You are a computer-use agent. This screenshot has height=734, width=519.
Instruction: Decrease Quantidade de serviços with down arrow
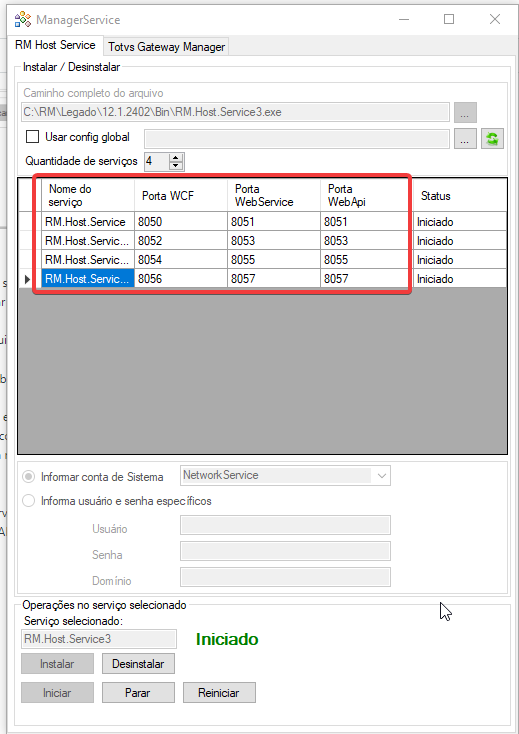175,165
